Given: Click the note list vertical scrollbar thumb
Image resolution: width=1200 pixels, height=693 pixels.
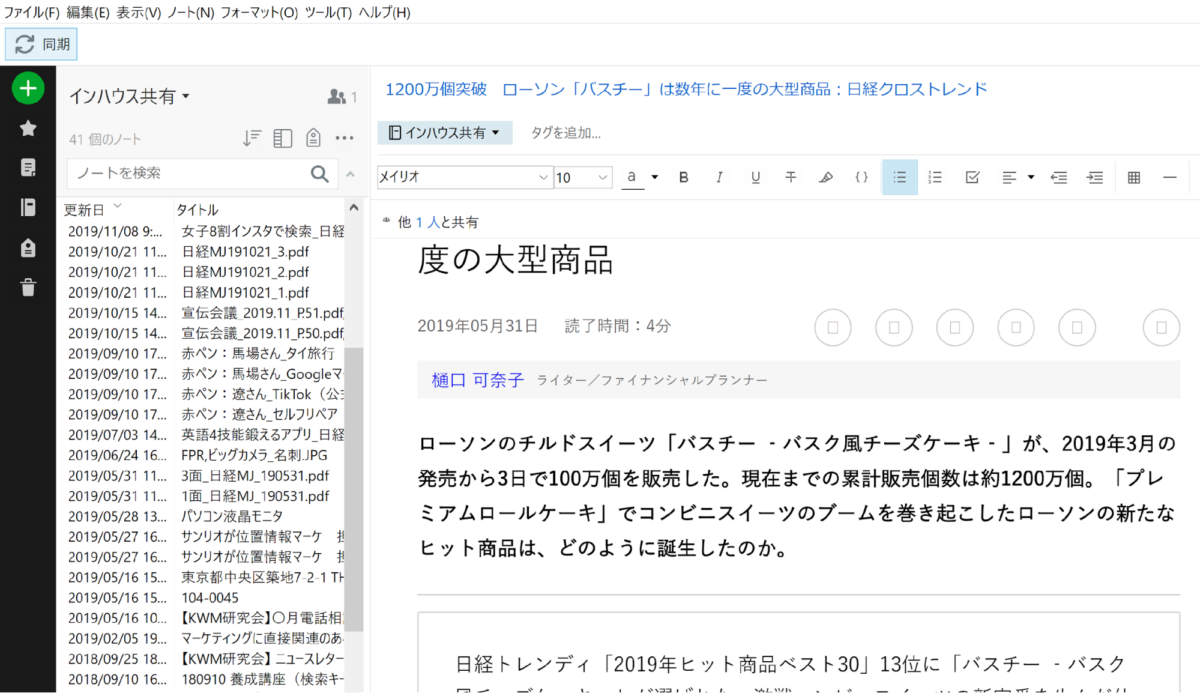Looking at the screenshot, I should pyautogui.click(x=354, y=488).
